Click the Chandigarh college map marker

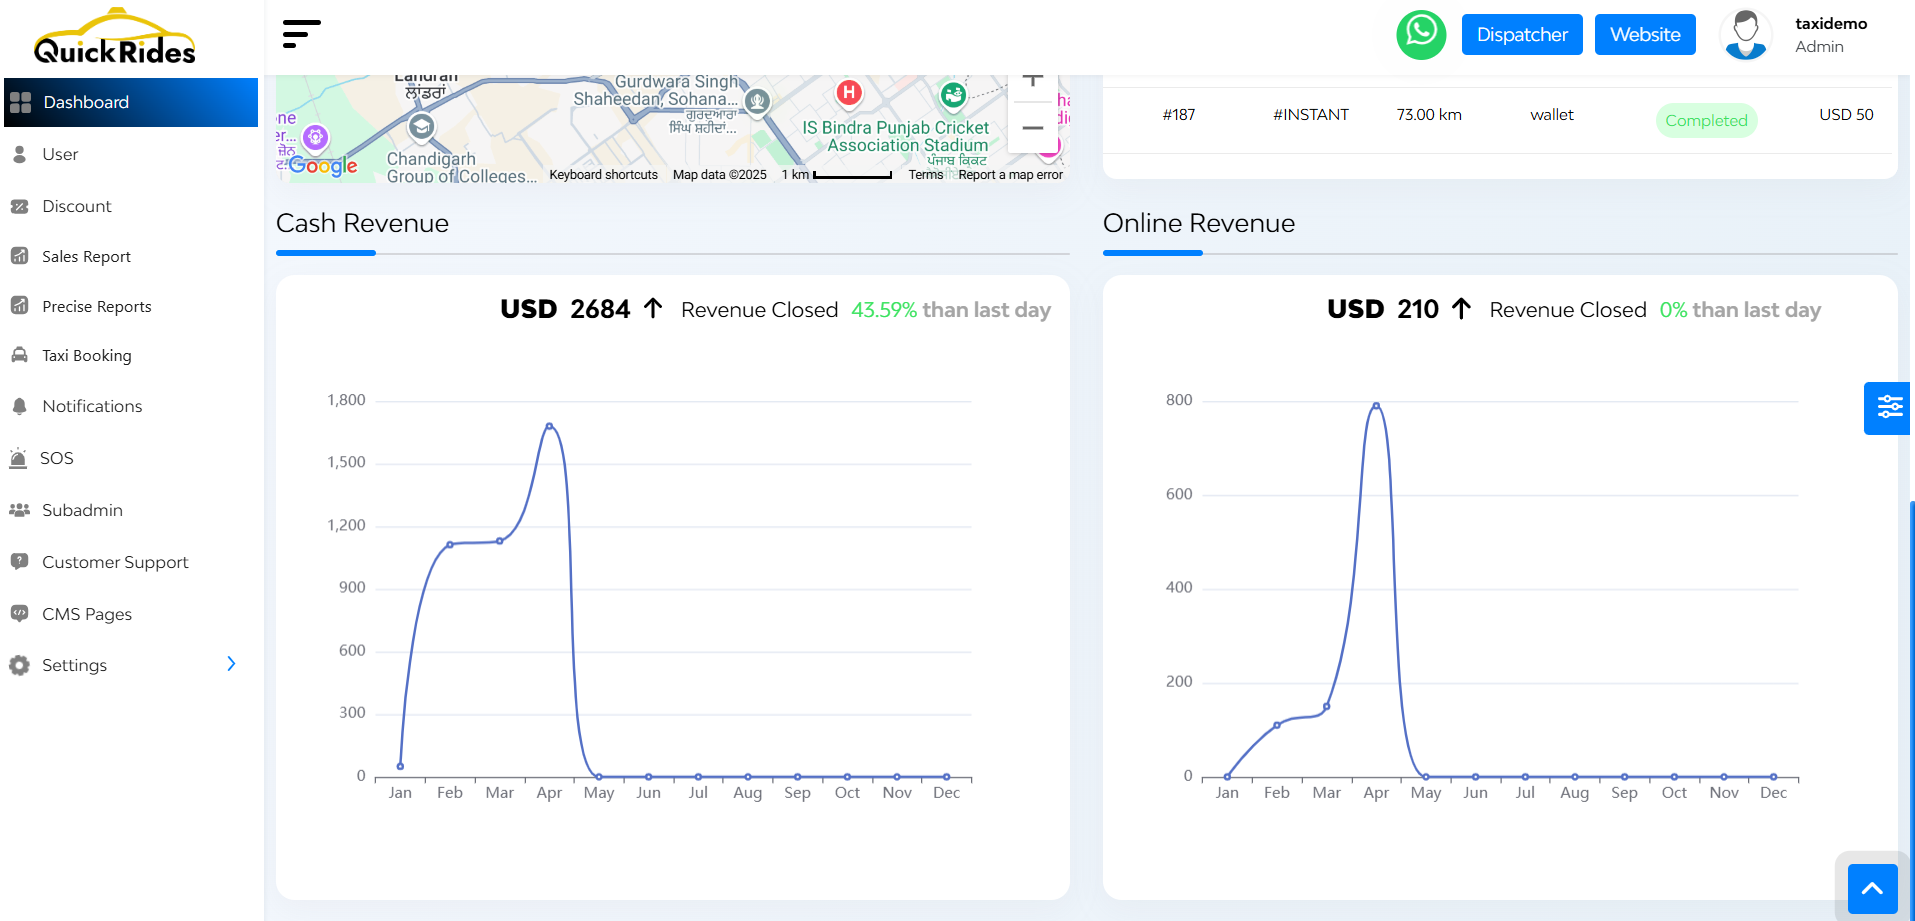421,126
